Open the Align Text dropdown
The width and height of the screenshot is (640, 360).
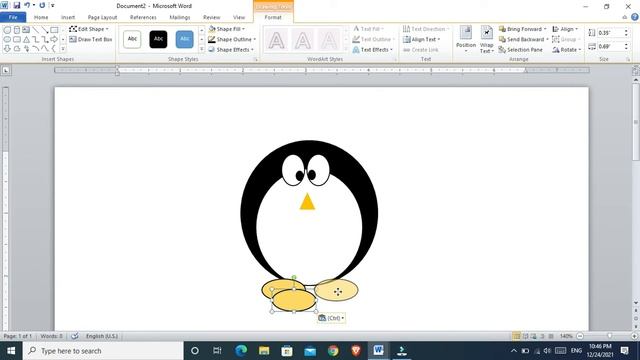click(422, 39)
